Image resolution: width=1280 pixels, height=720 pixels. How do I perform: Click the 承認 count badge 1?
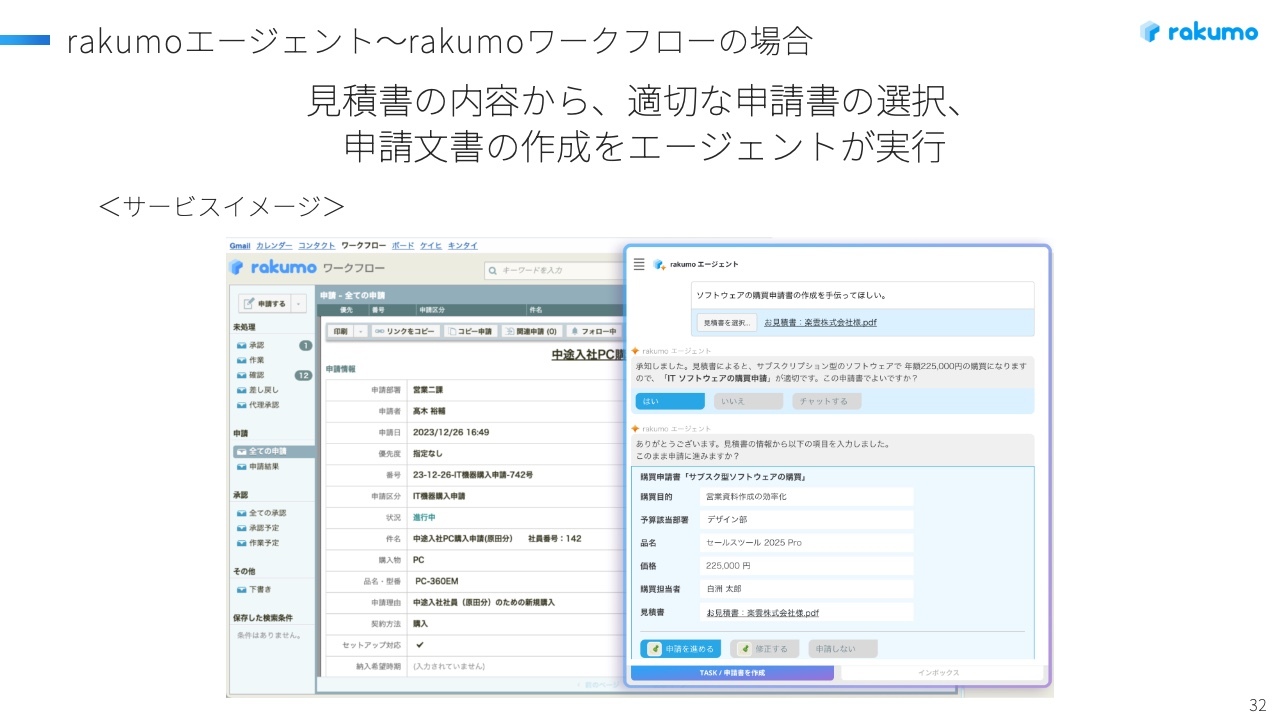(x=305, y=345)
